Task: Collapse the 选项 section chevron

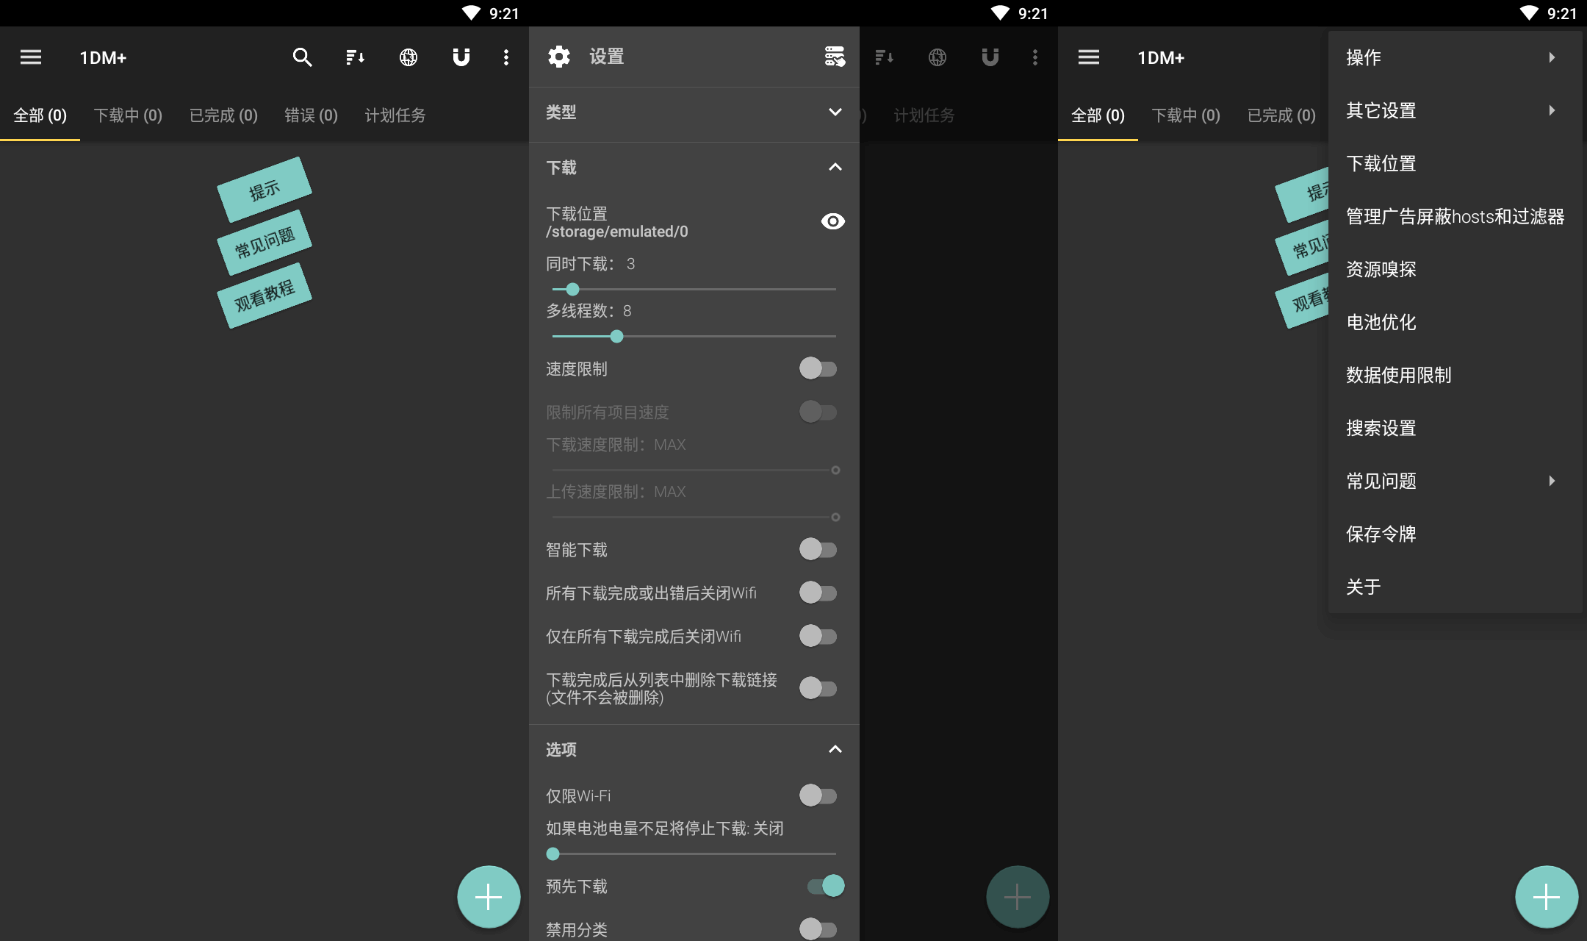Action: [835, 749]
